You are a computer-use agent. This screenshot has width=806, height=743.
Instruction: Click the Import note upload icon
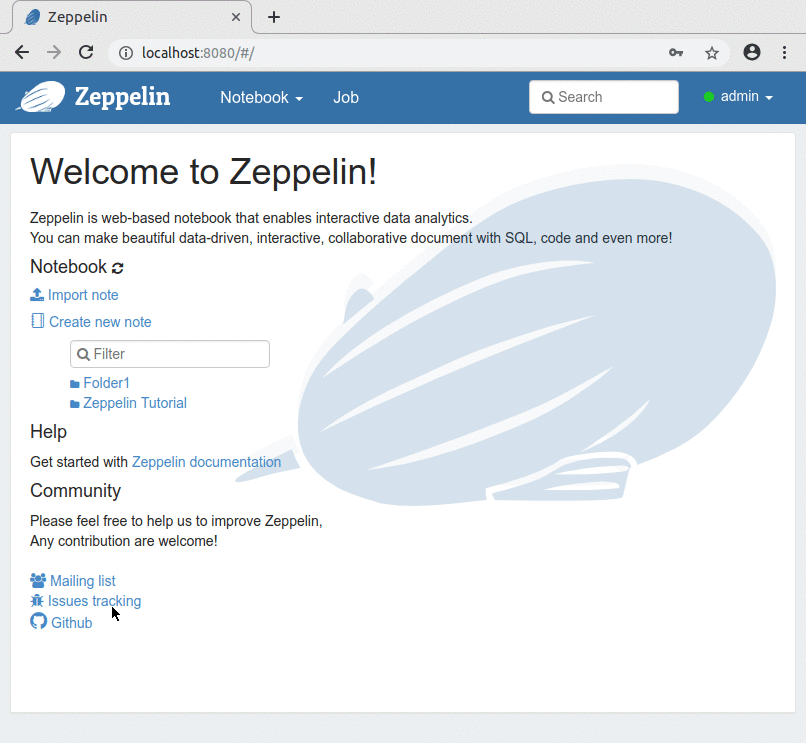[x=37, y=295]
